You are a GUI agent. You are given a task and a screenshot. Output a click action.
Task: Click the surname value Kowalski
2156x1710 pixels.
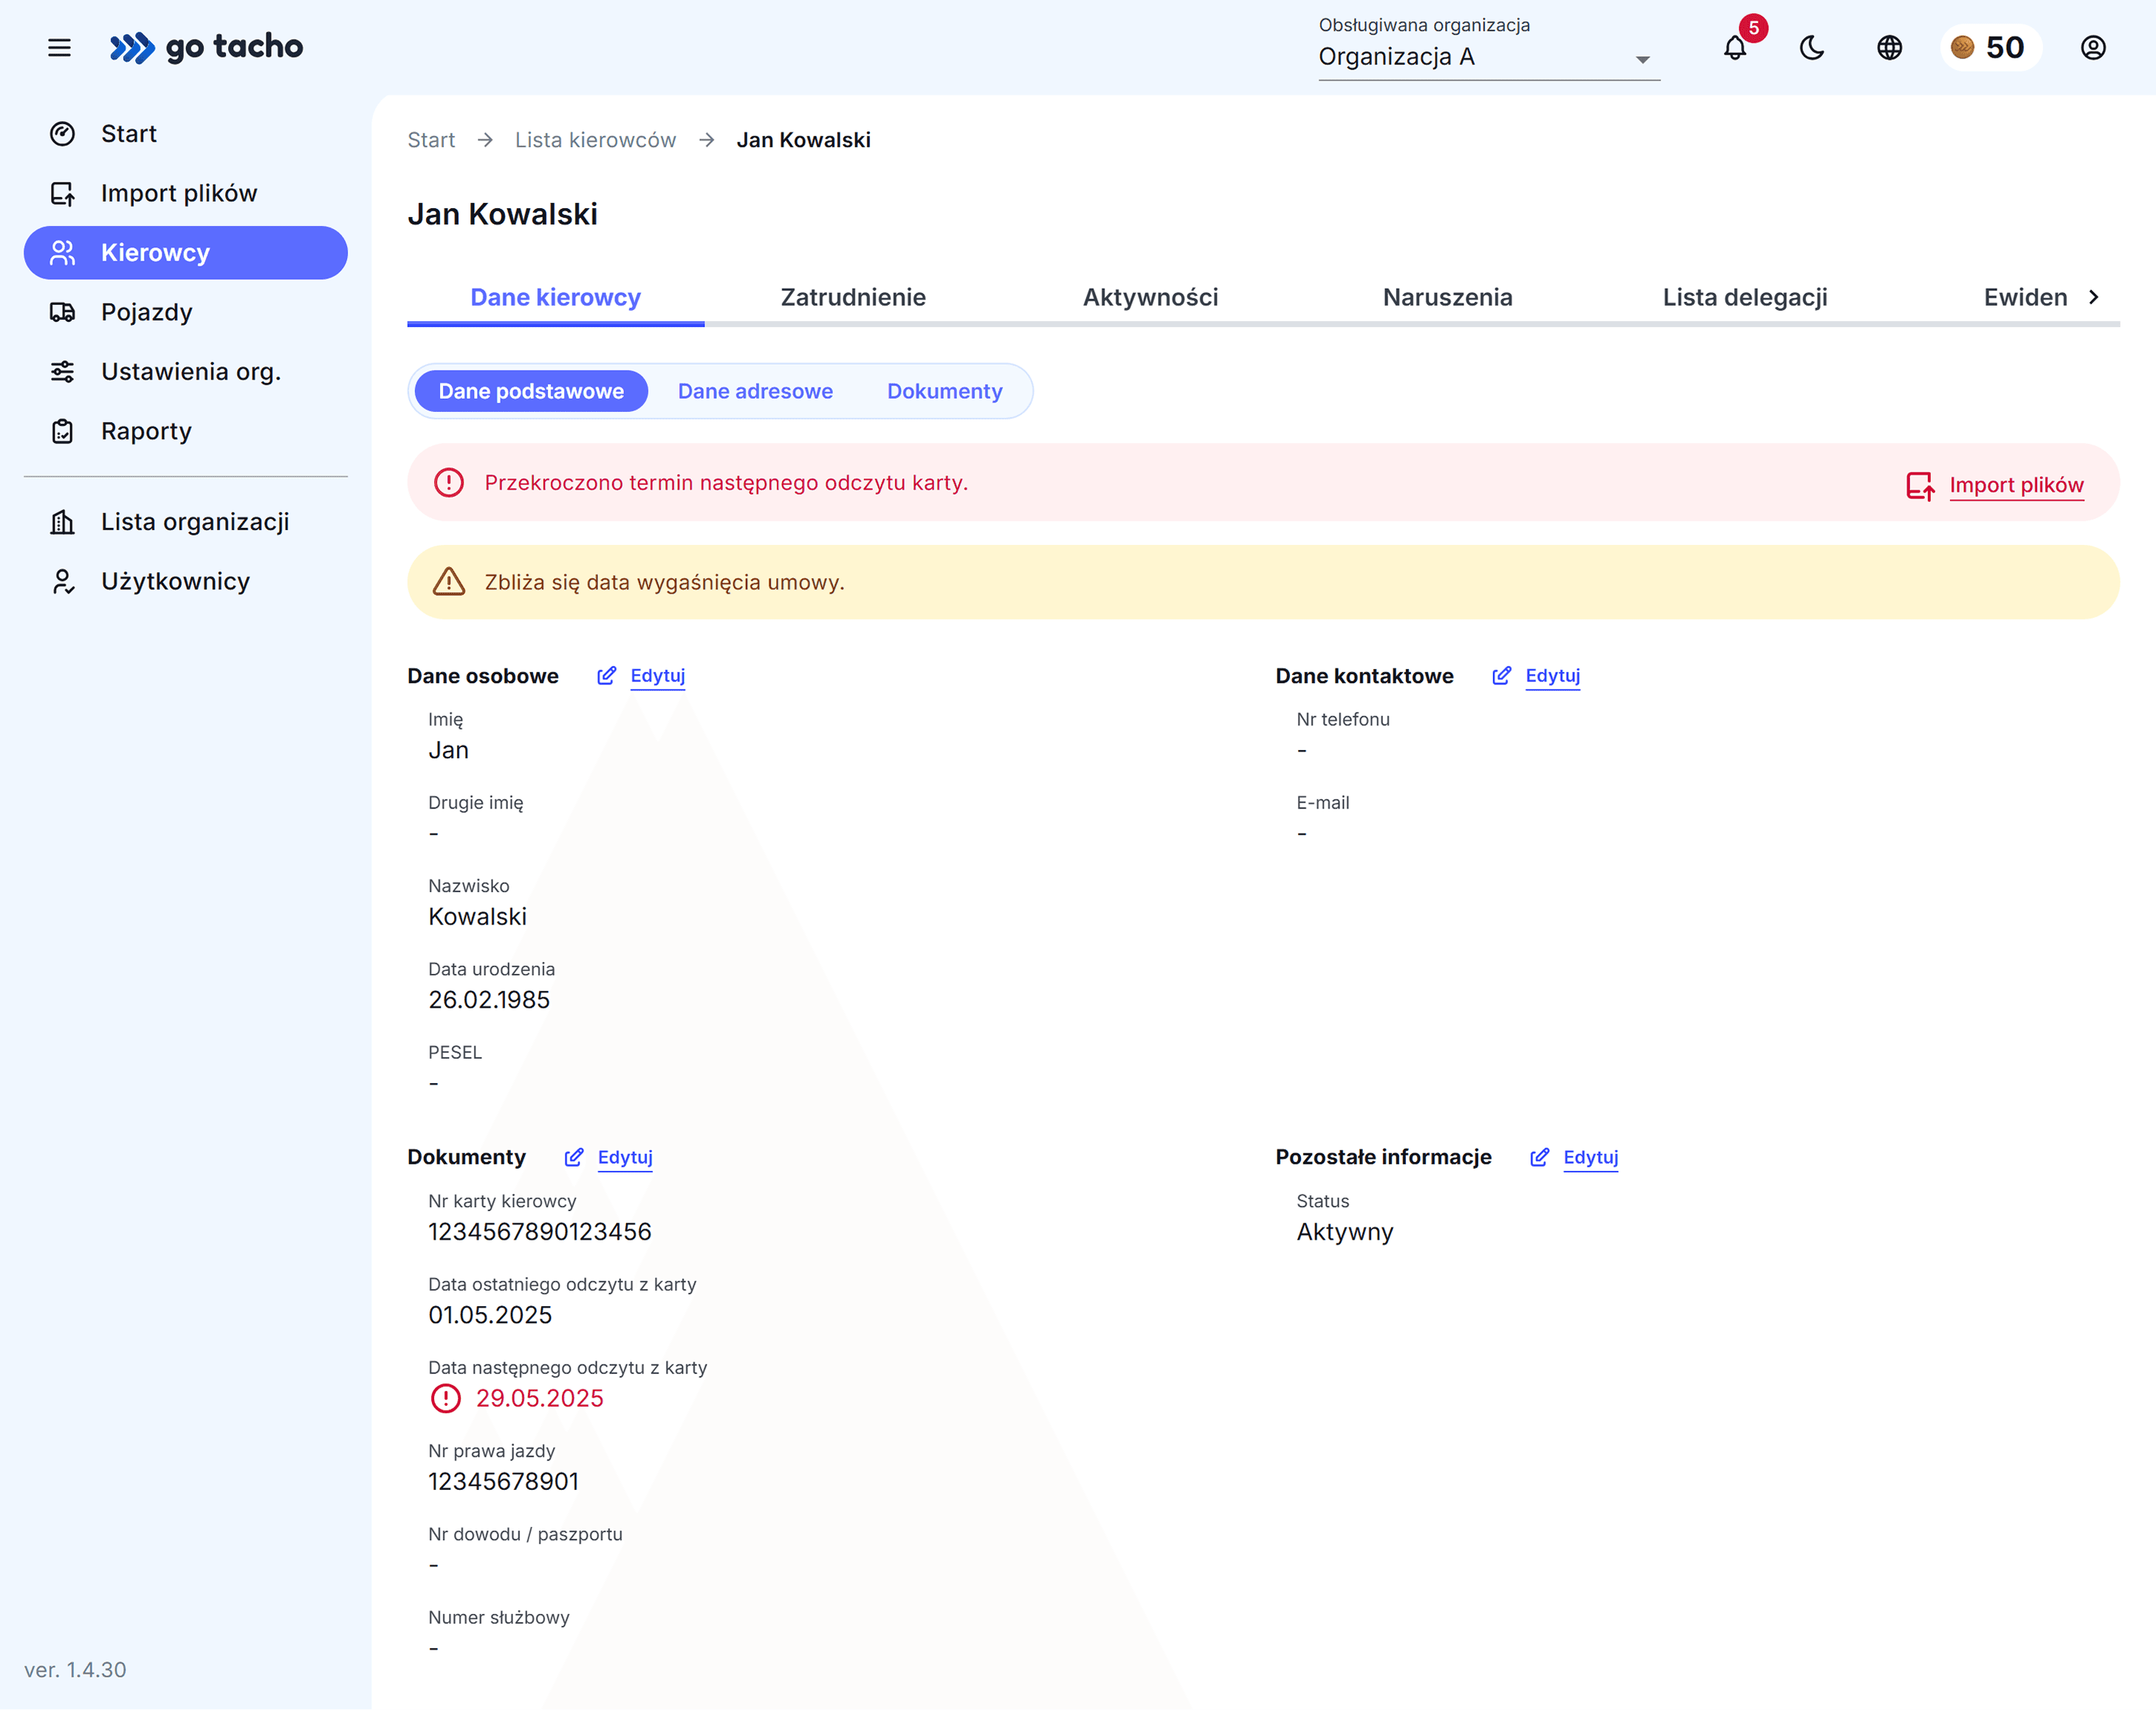coord(477,917)
